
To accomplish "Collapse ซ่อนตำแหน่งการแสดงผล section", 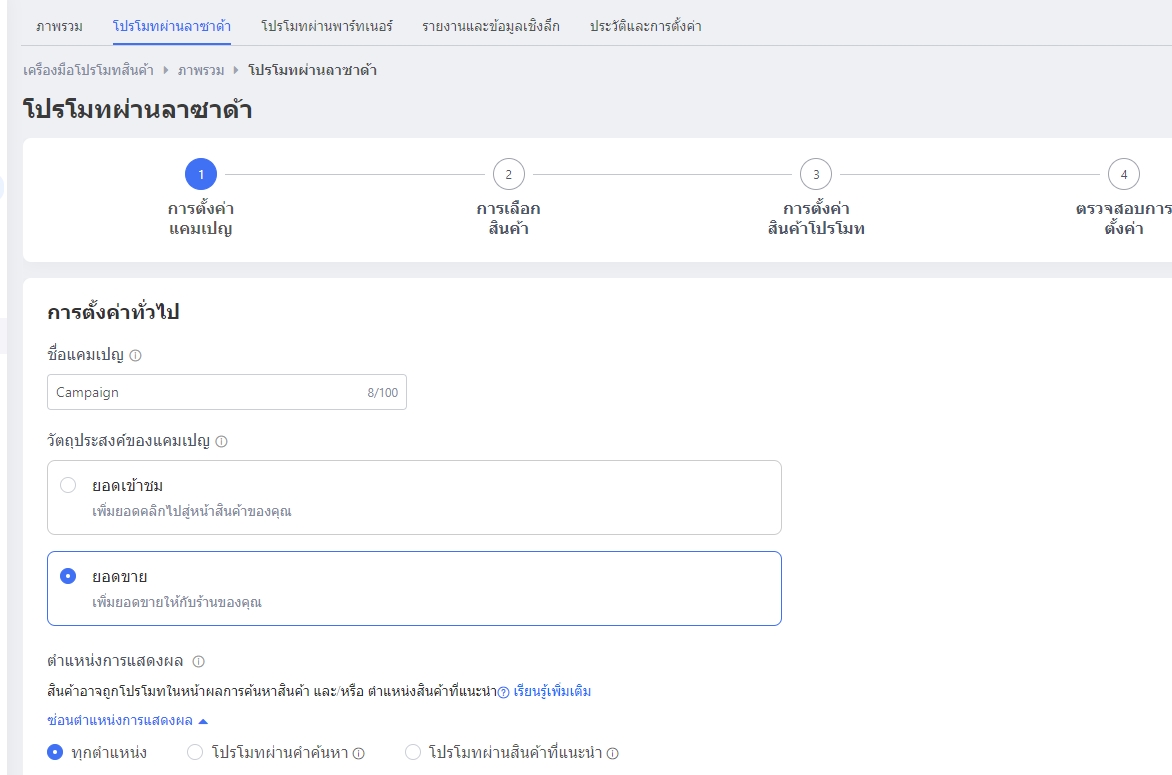I will click(127, 720).
